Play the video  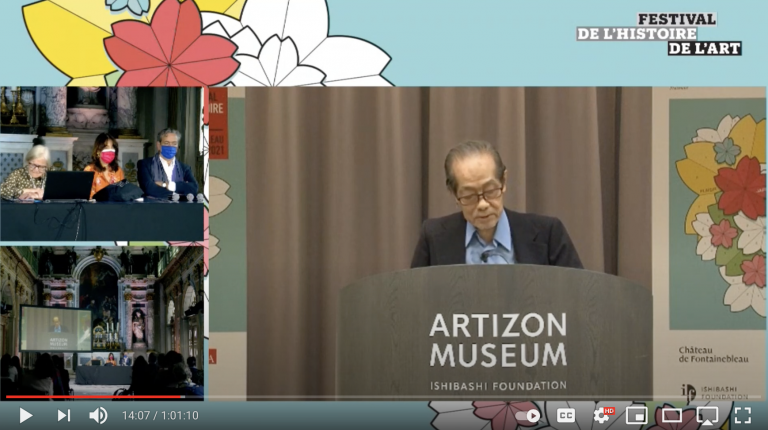(x=25, y=416)
